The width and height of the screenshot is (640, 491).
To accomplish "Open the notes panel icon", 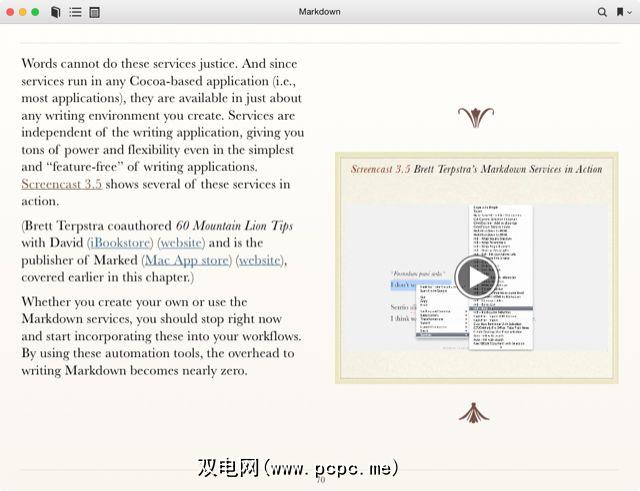I will click(x=95, y=13).
